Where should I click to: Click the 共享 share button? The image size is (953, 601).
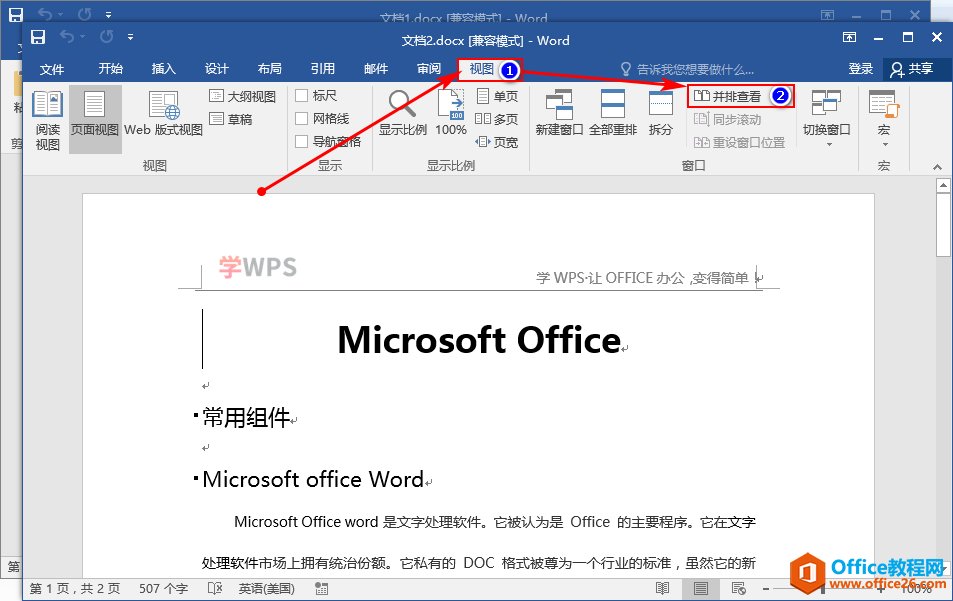pos(912,69)
